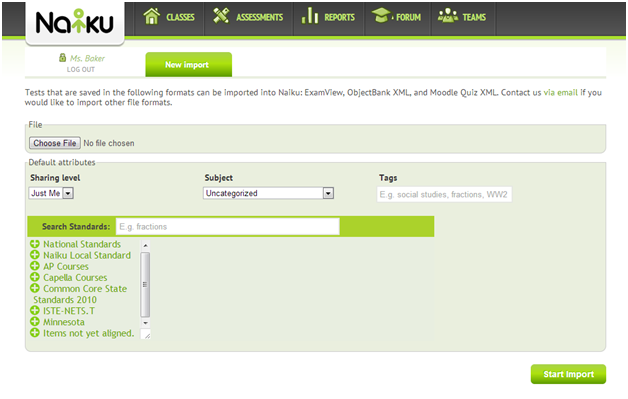Click the pencil and ruler Assessments icon

(221, 16)
